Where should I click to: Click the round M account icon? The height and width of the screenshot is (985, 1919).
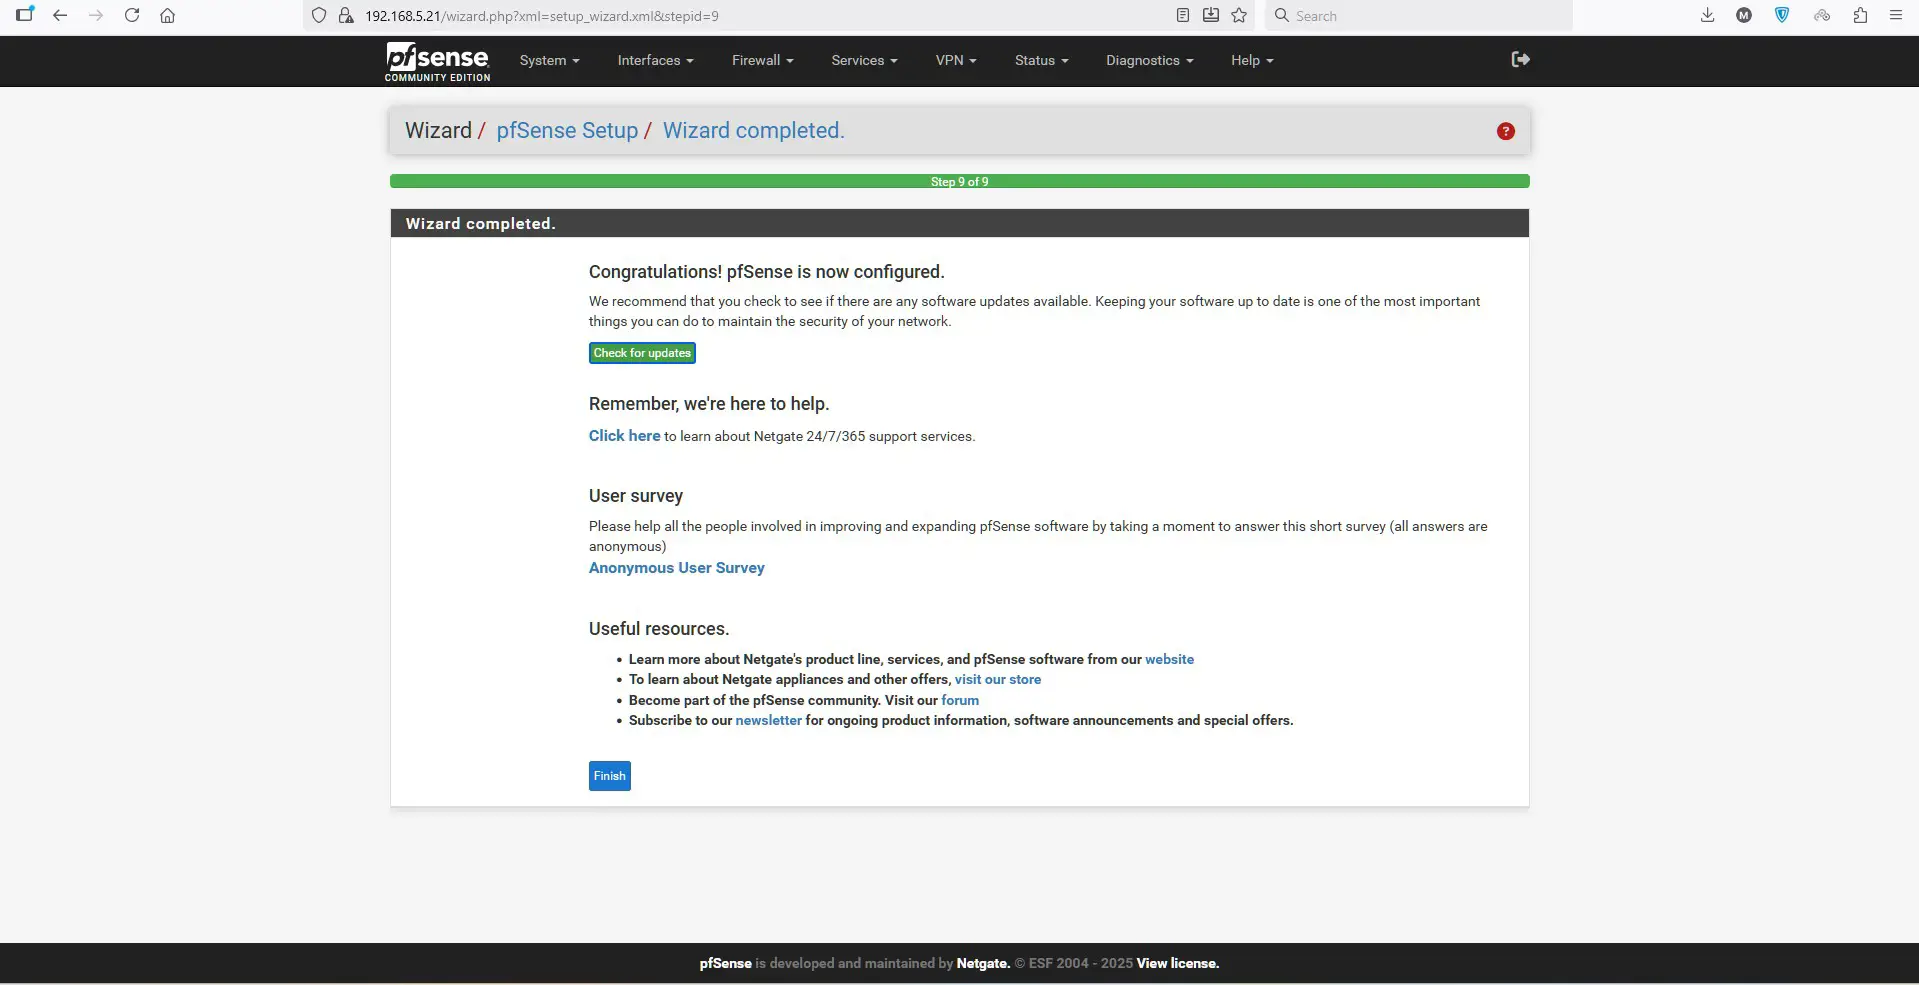pyautogui.click(x=1744, y=15)
